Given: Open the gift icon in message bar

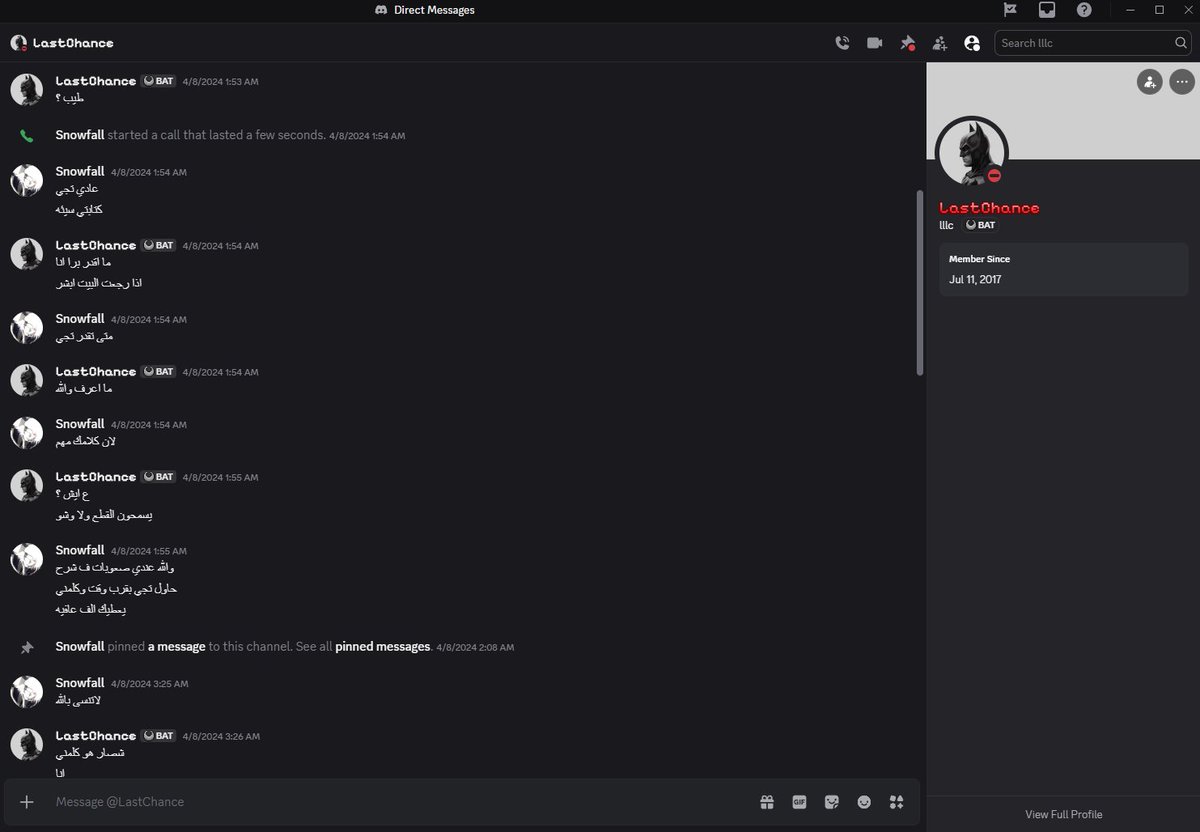Looking at the screenshot, I should click(x=767, y=802).
